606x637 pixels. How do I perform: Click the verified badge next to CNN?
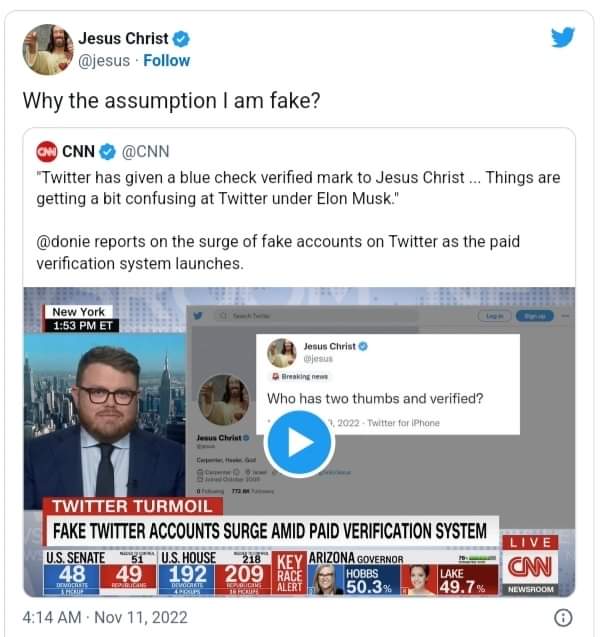point(108,152)
